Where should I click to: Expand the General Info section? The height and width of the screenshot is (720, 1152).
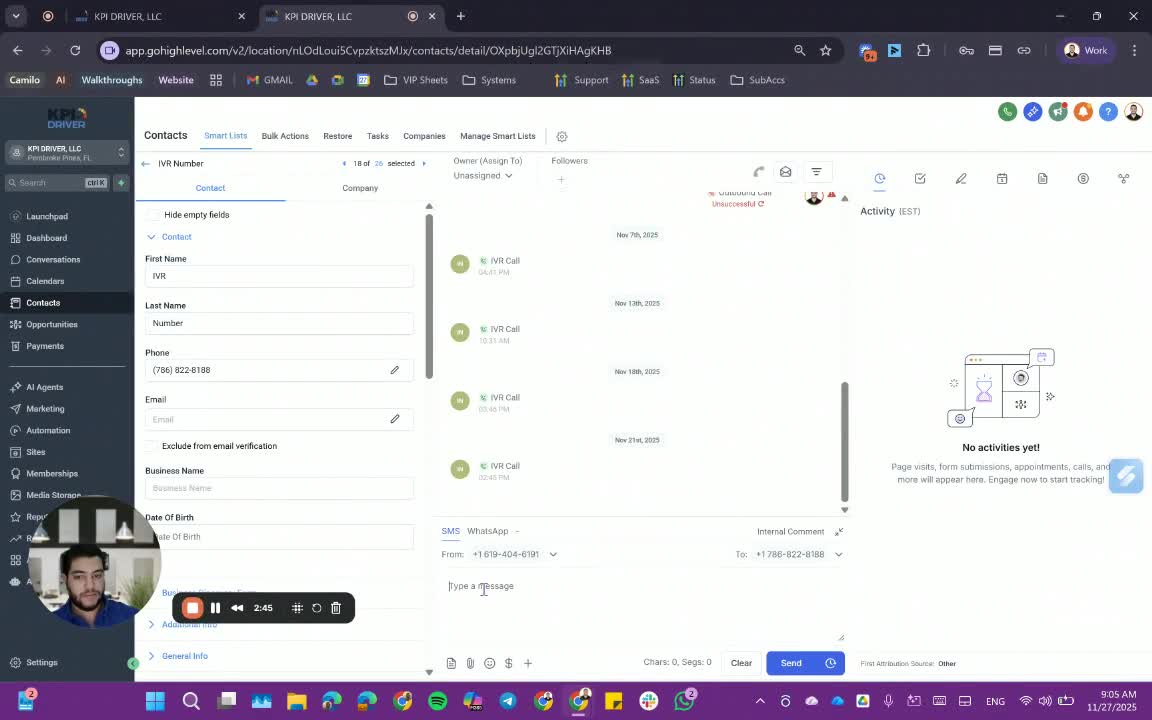[178, 656]
